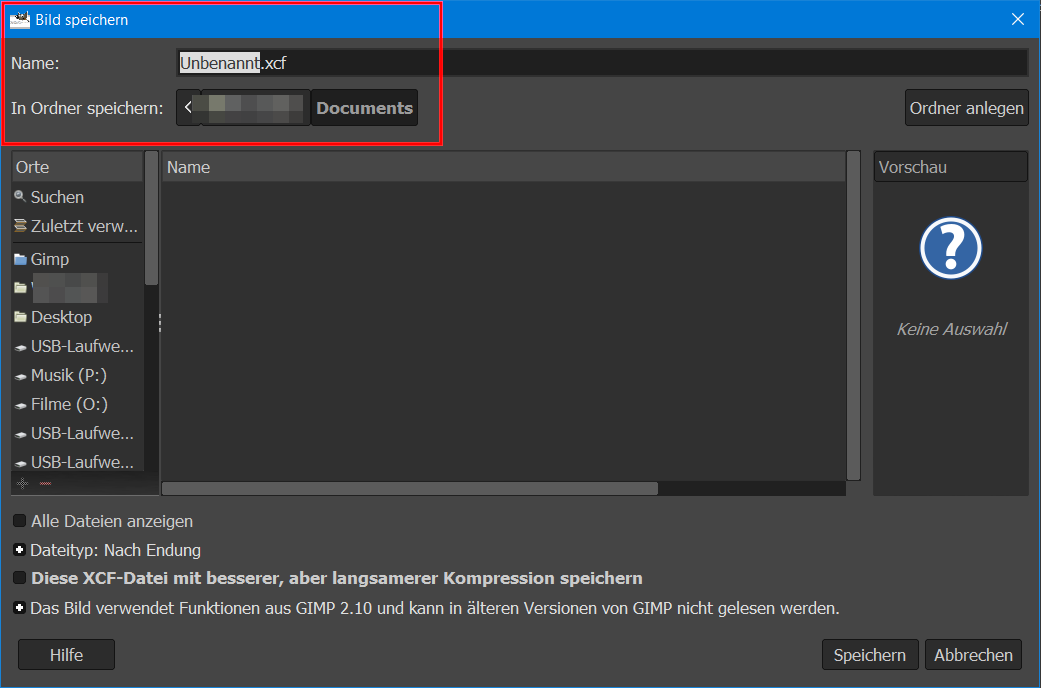This screenshot has width=1042, height=688.
Task: Open the Desktop folder in places
Action: [x=60, y=317]
